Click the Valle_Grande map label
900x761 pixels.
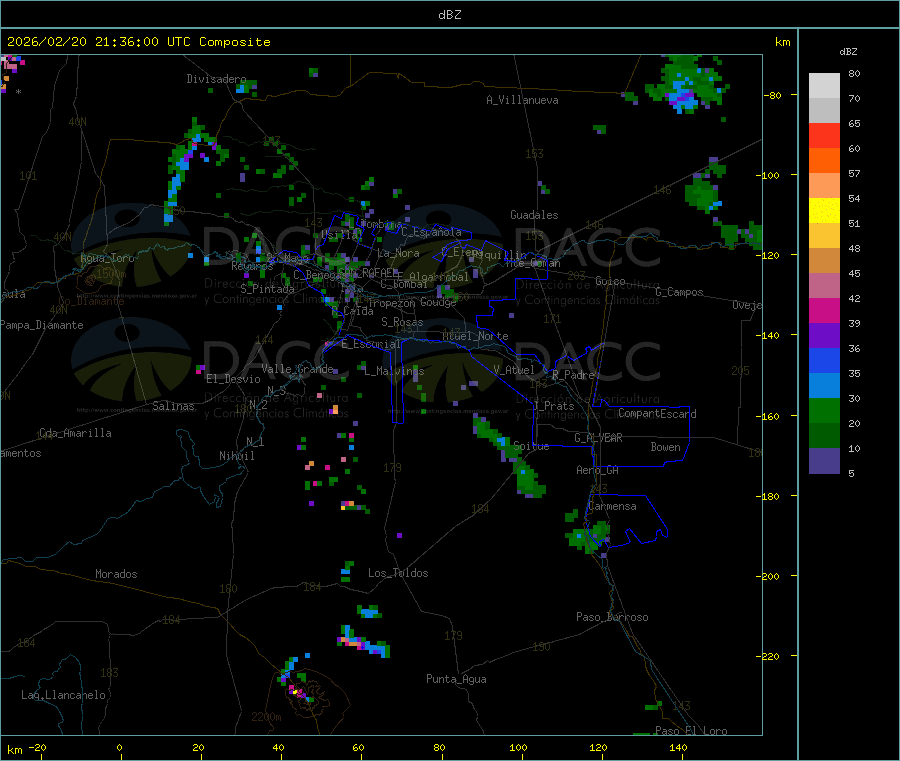click(x=297, y=369)
